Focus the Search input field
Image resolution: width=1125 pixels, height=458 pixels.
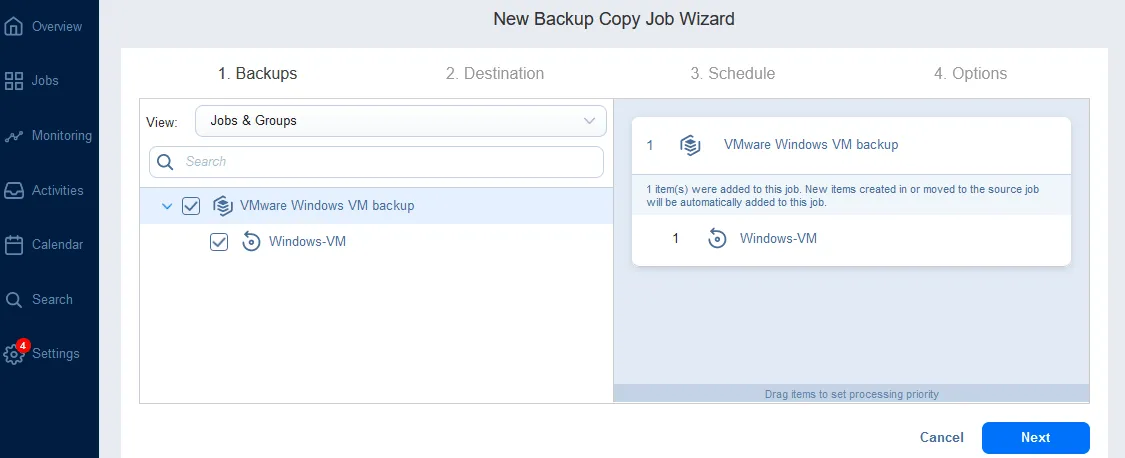pos(390,162)
